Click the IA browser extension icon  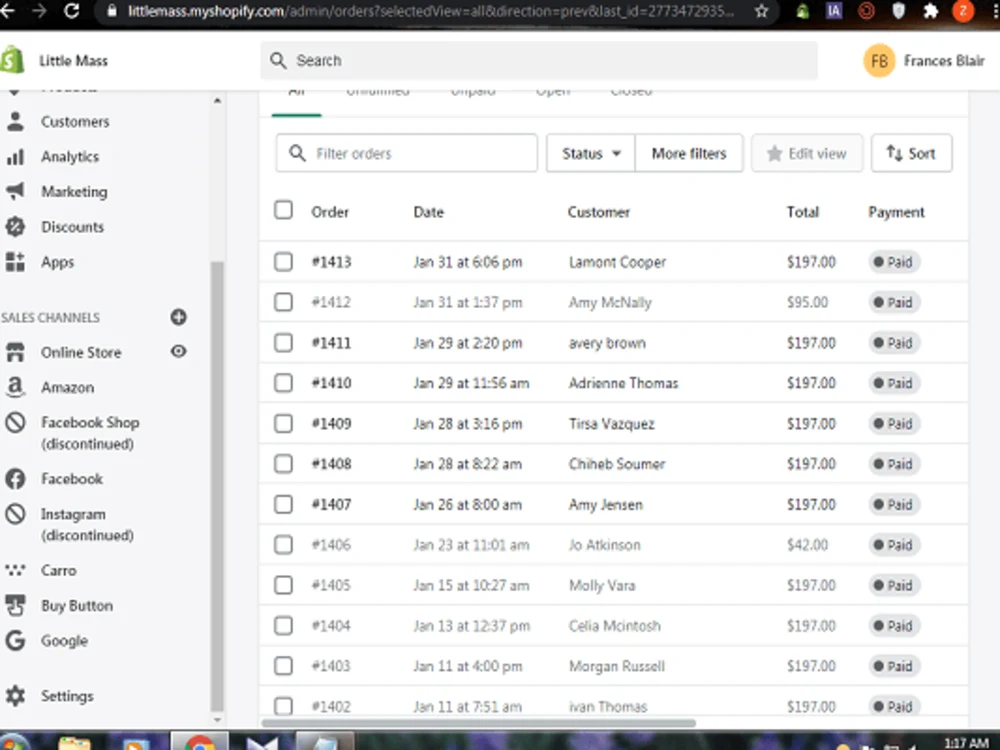[x=834, y=11]
